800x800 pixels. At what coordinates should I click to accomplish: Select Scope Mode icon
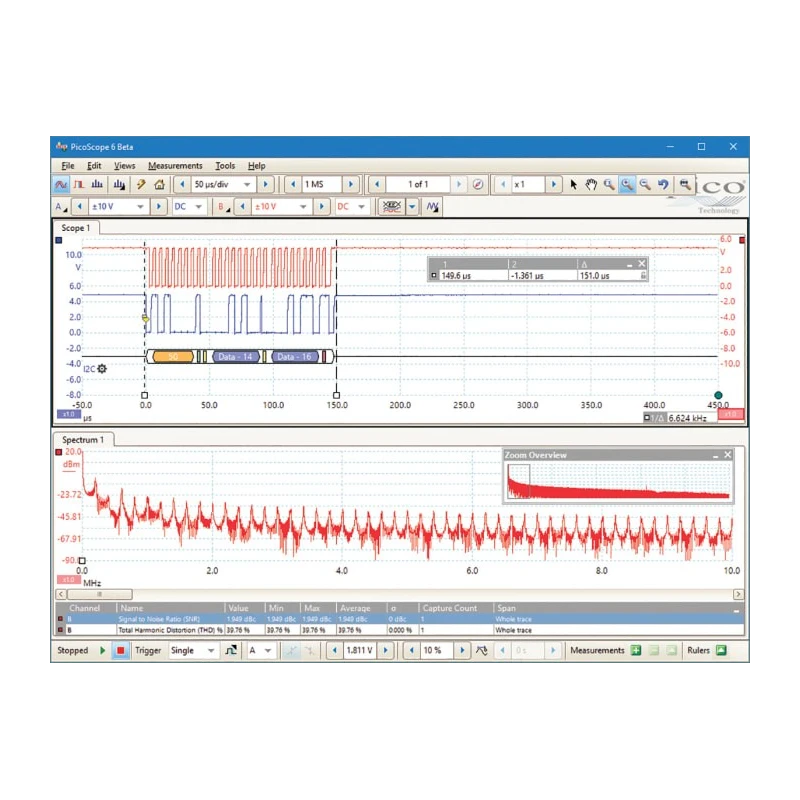tap(61, 185)
